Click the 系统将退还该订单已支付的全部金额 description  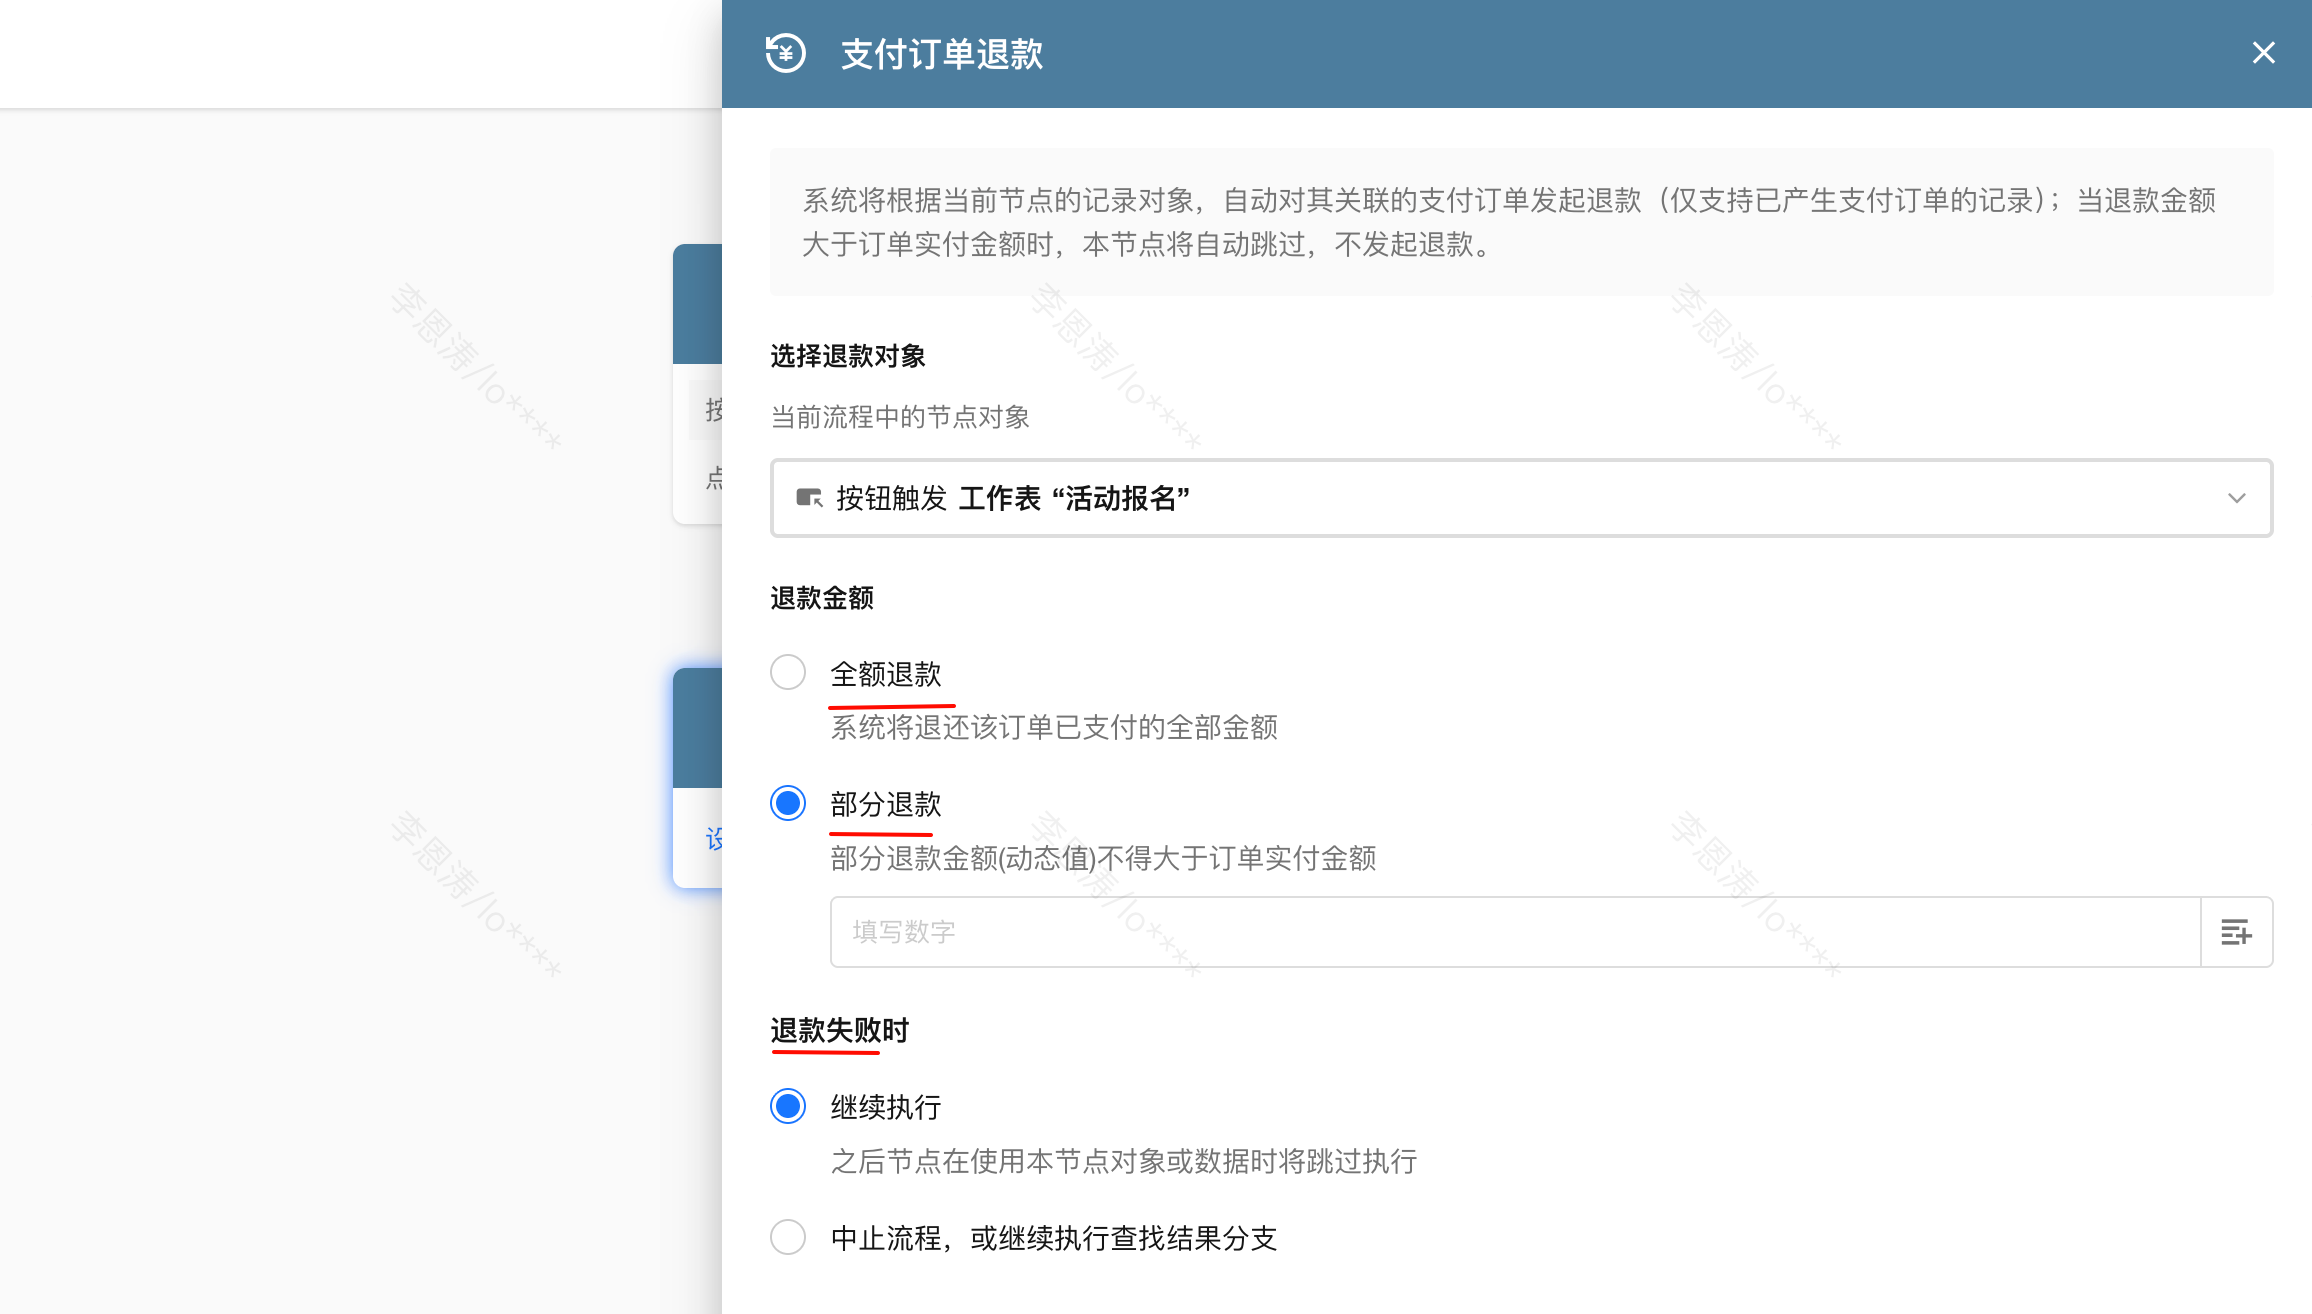pyautogui.click(x=1053, y=727)
